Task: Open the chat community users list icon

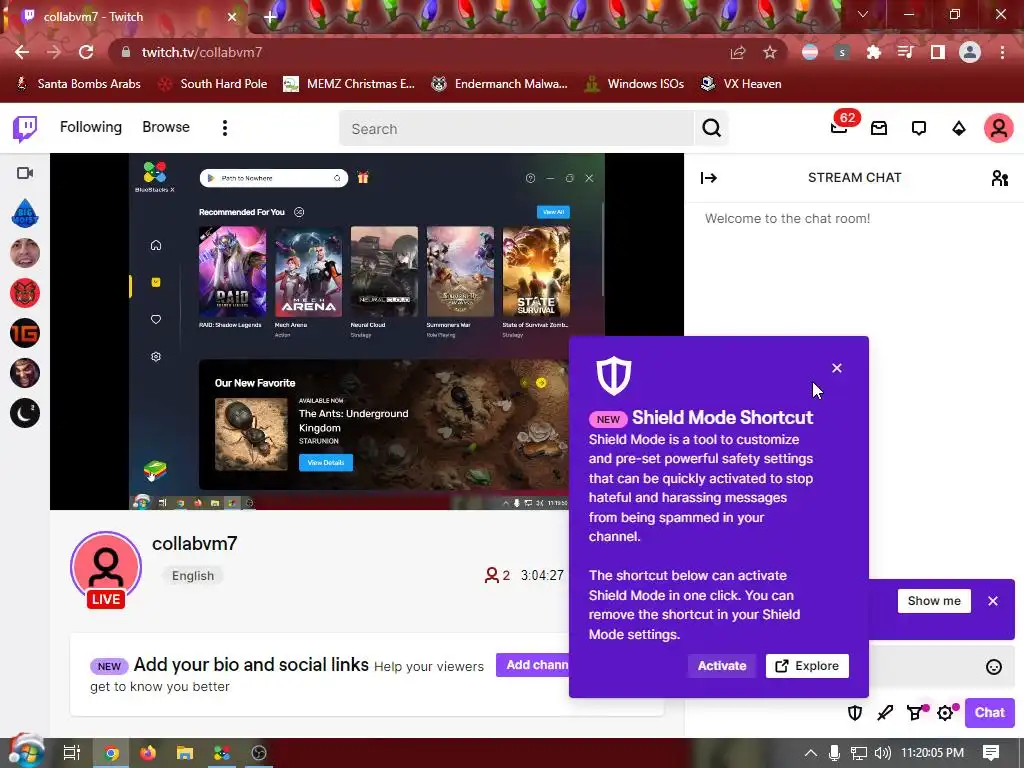Action: click(x=999, y=178)
